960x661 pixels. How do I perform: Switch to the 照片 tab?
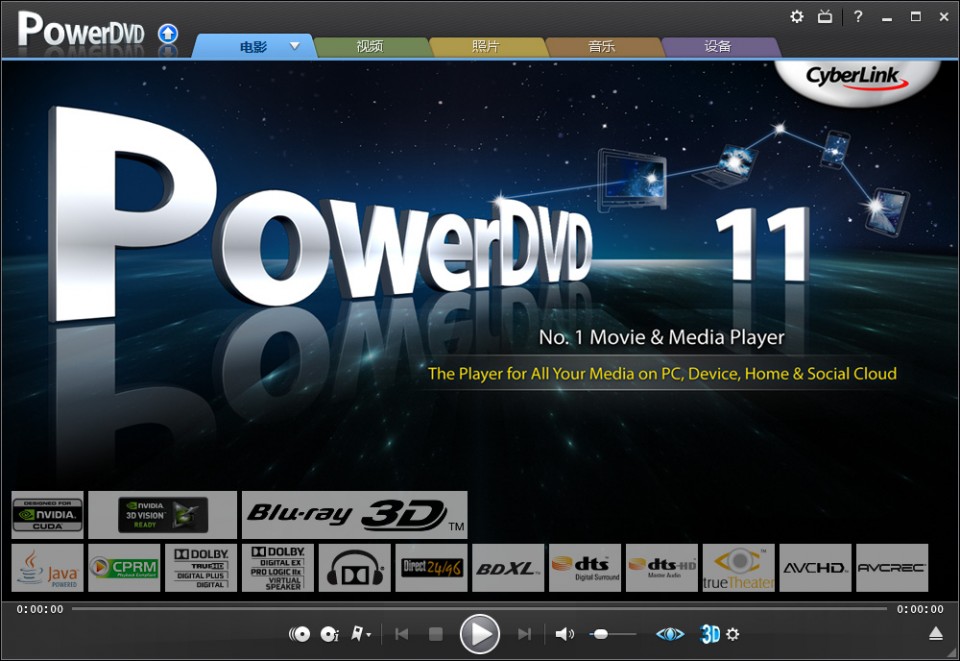[486, 45]
